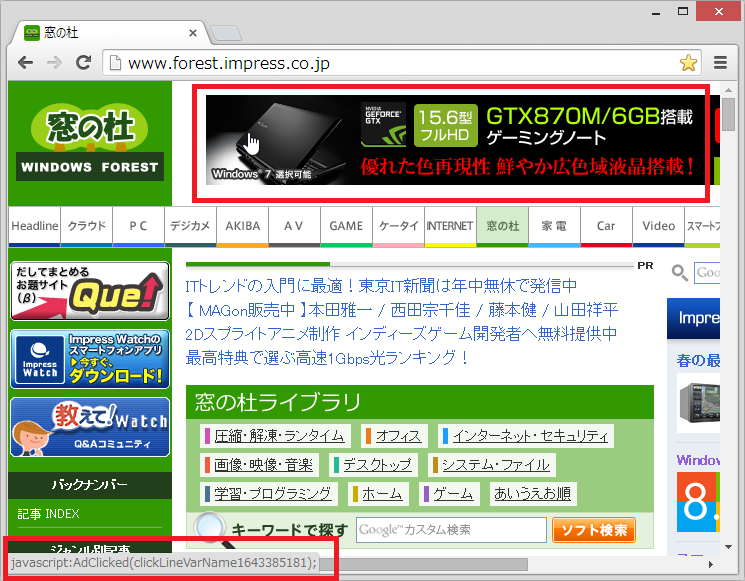
Task: Click the 教えて!Watch Q&A community banner
Action: click(90, 427)
